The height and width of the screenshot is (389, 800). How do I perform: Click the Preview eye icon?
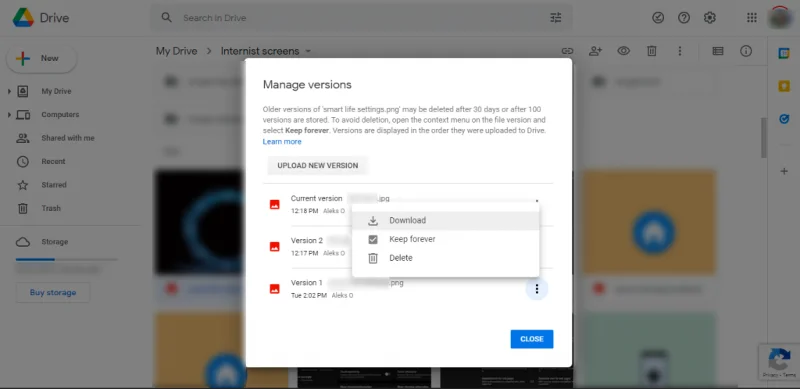623,51
